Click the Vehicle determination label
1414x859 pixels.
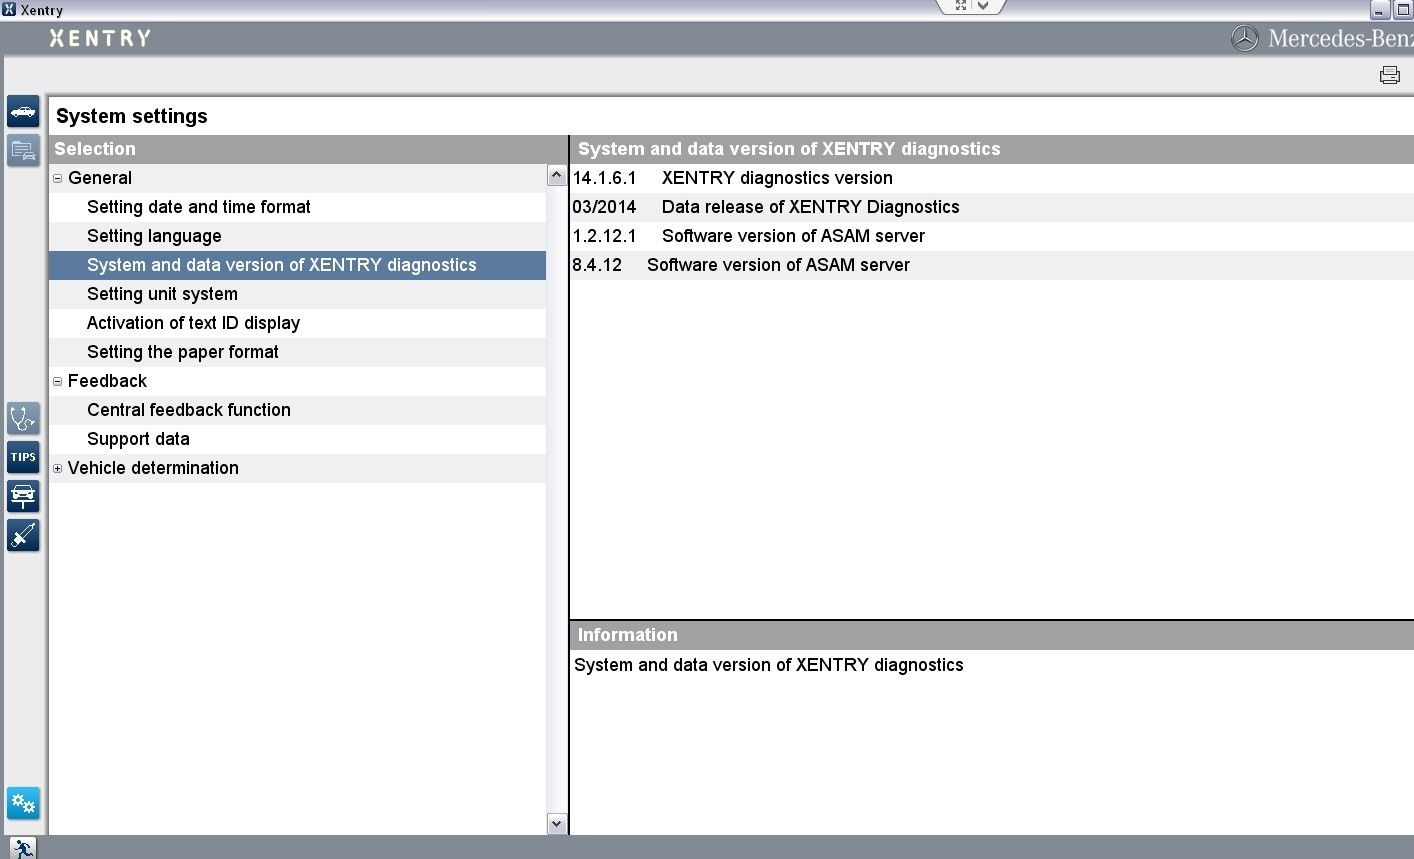pos(153,468)
